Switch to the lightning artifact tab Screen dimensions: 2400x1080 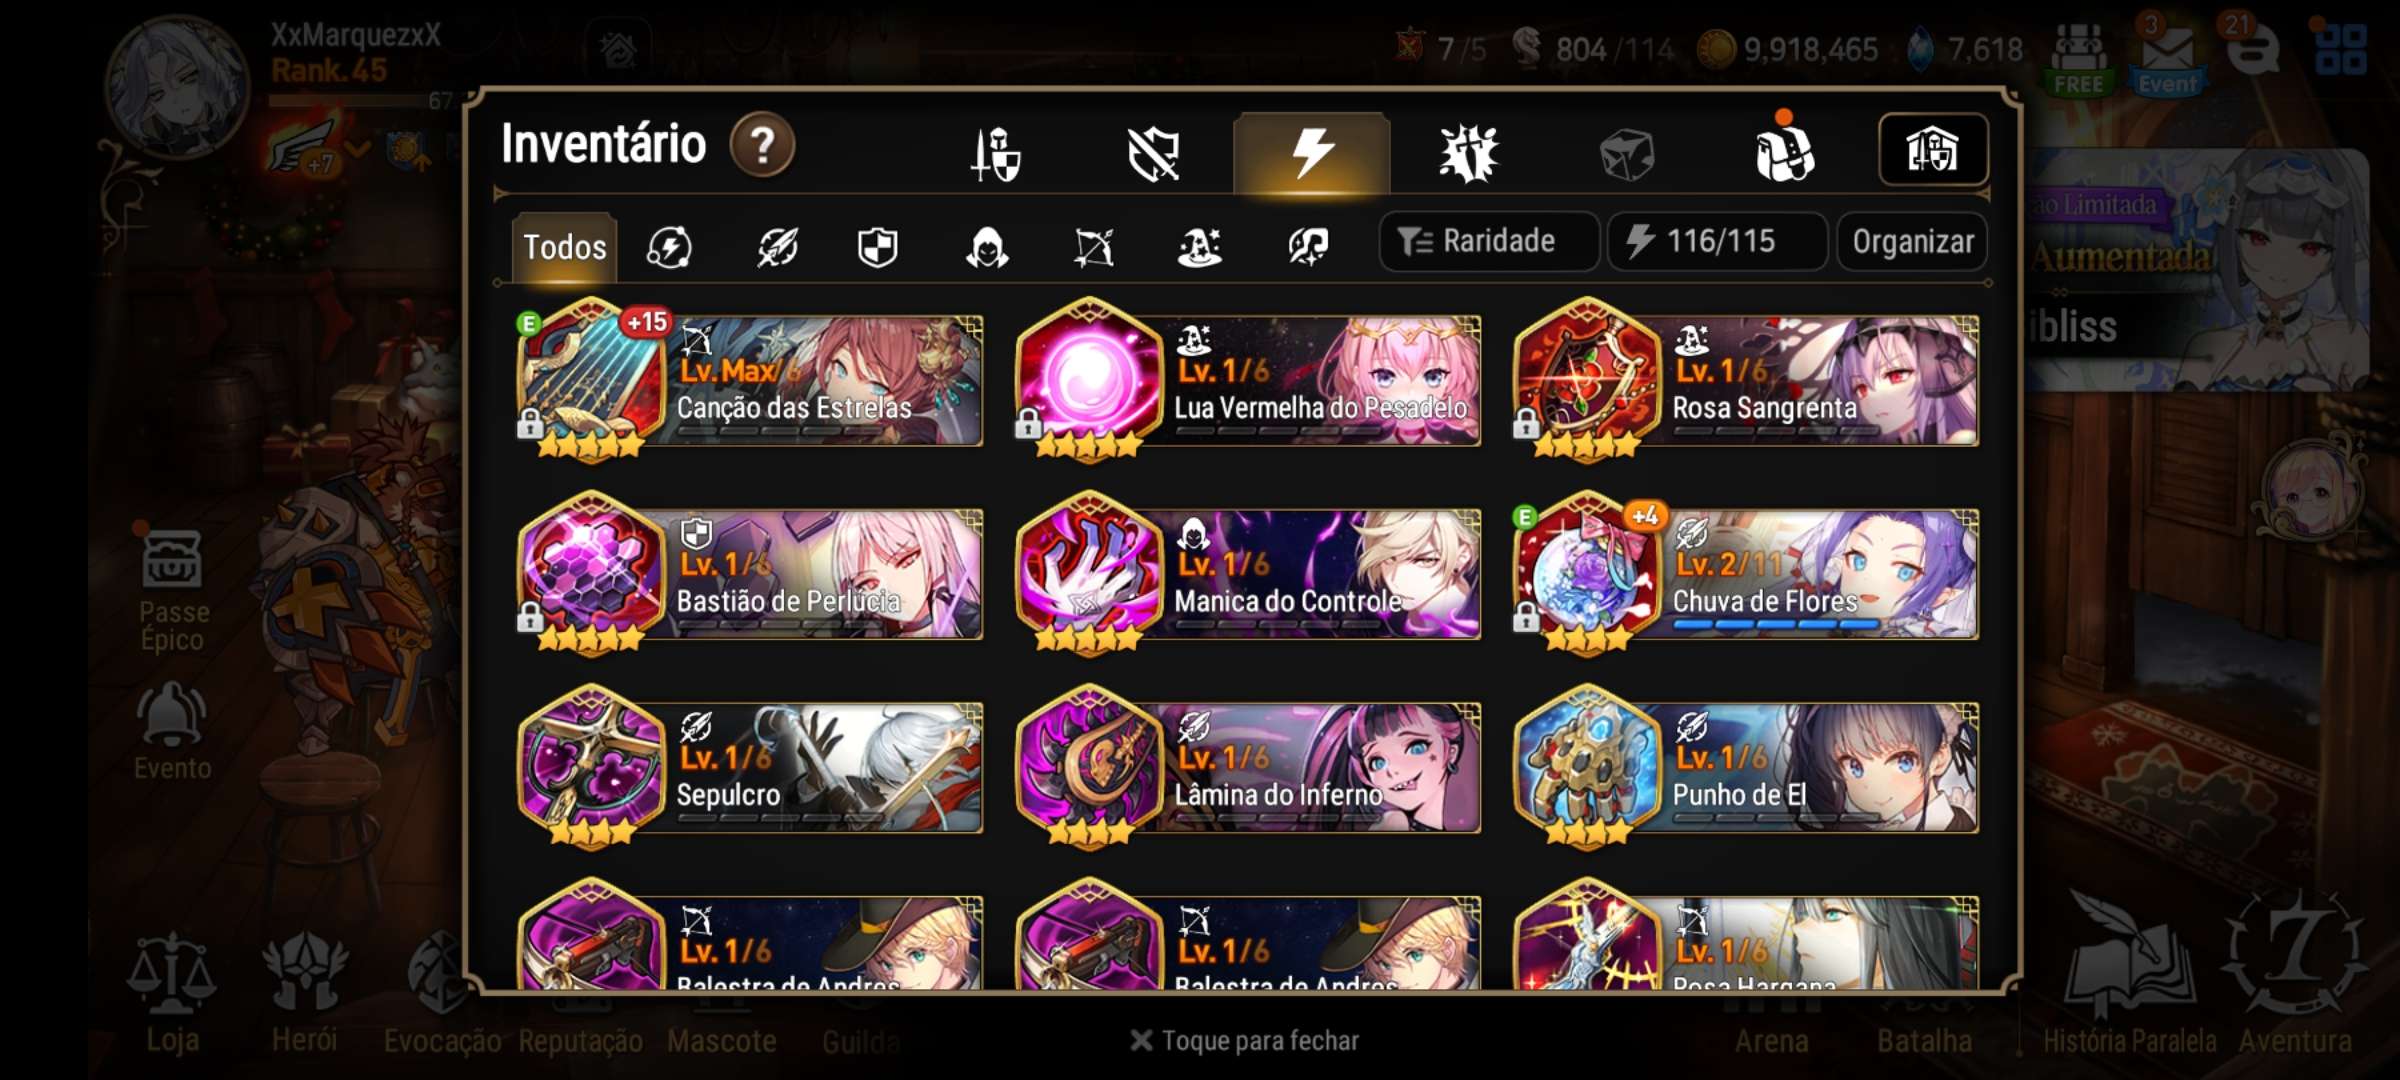pos(1311,153)
